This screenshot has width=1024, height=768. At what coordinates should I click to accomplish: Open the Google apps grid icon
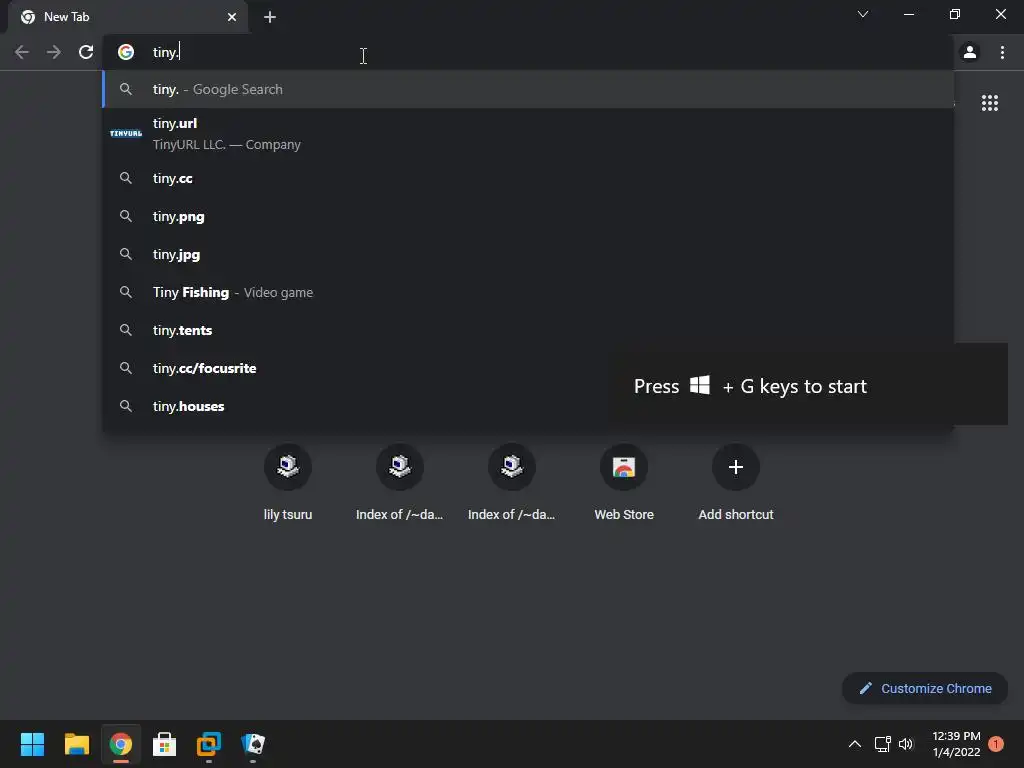point(990,103)
